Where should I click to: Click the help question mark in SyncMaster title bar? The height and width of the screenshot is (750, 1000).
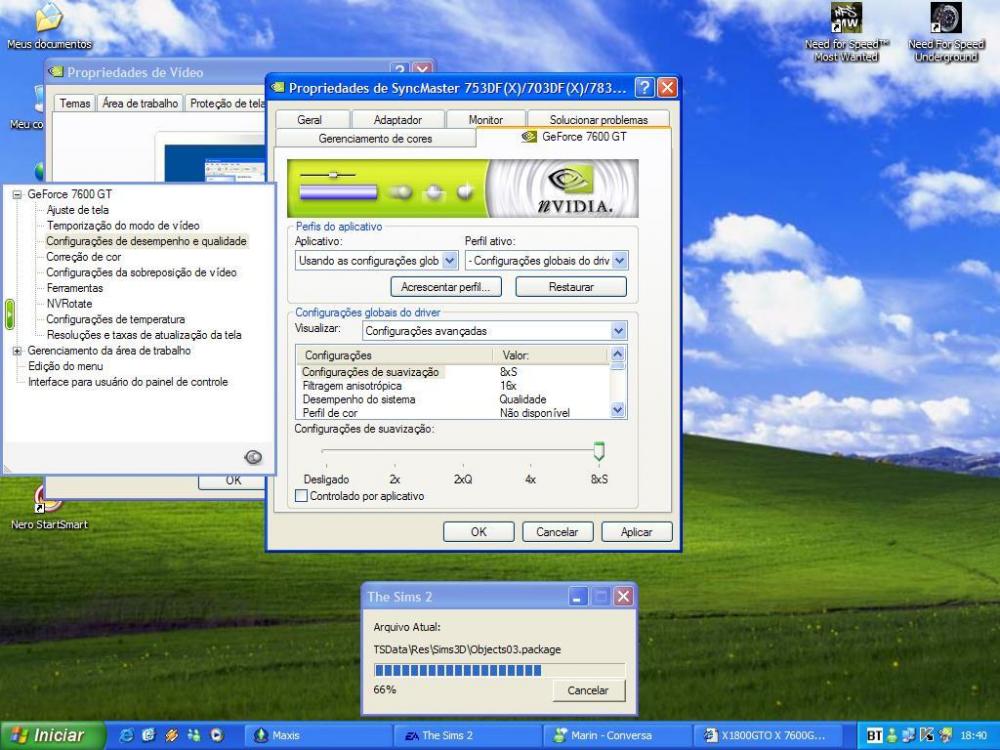click(645, 88)
